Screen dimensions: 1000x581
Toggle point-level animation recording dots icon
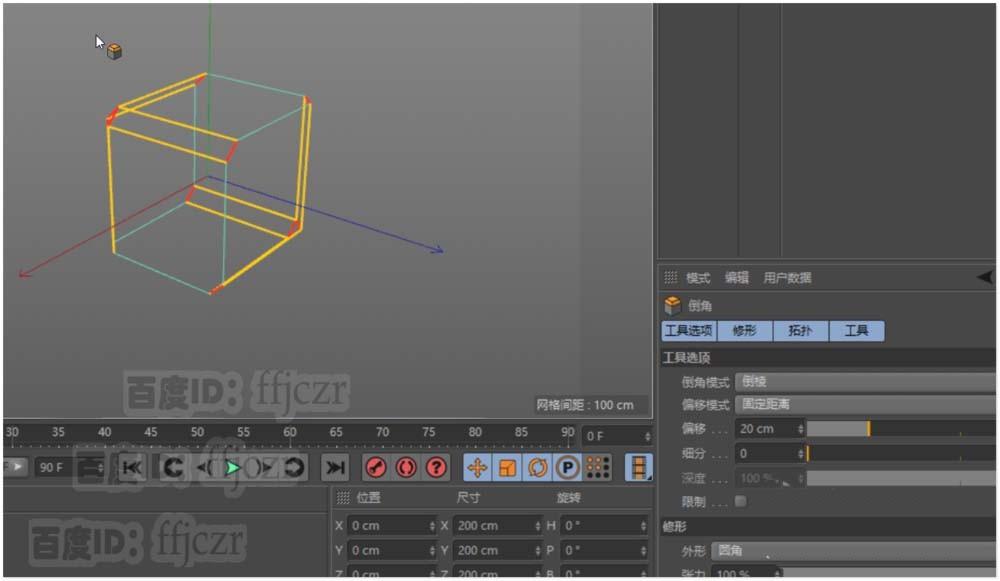(596, 467)
